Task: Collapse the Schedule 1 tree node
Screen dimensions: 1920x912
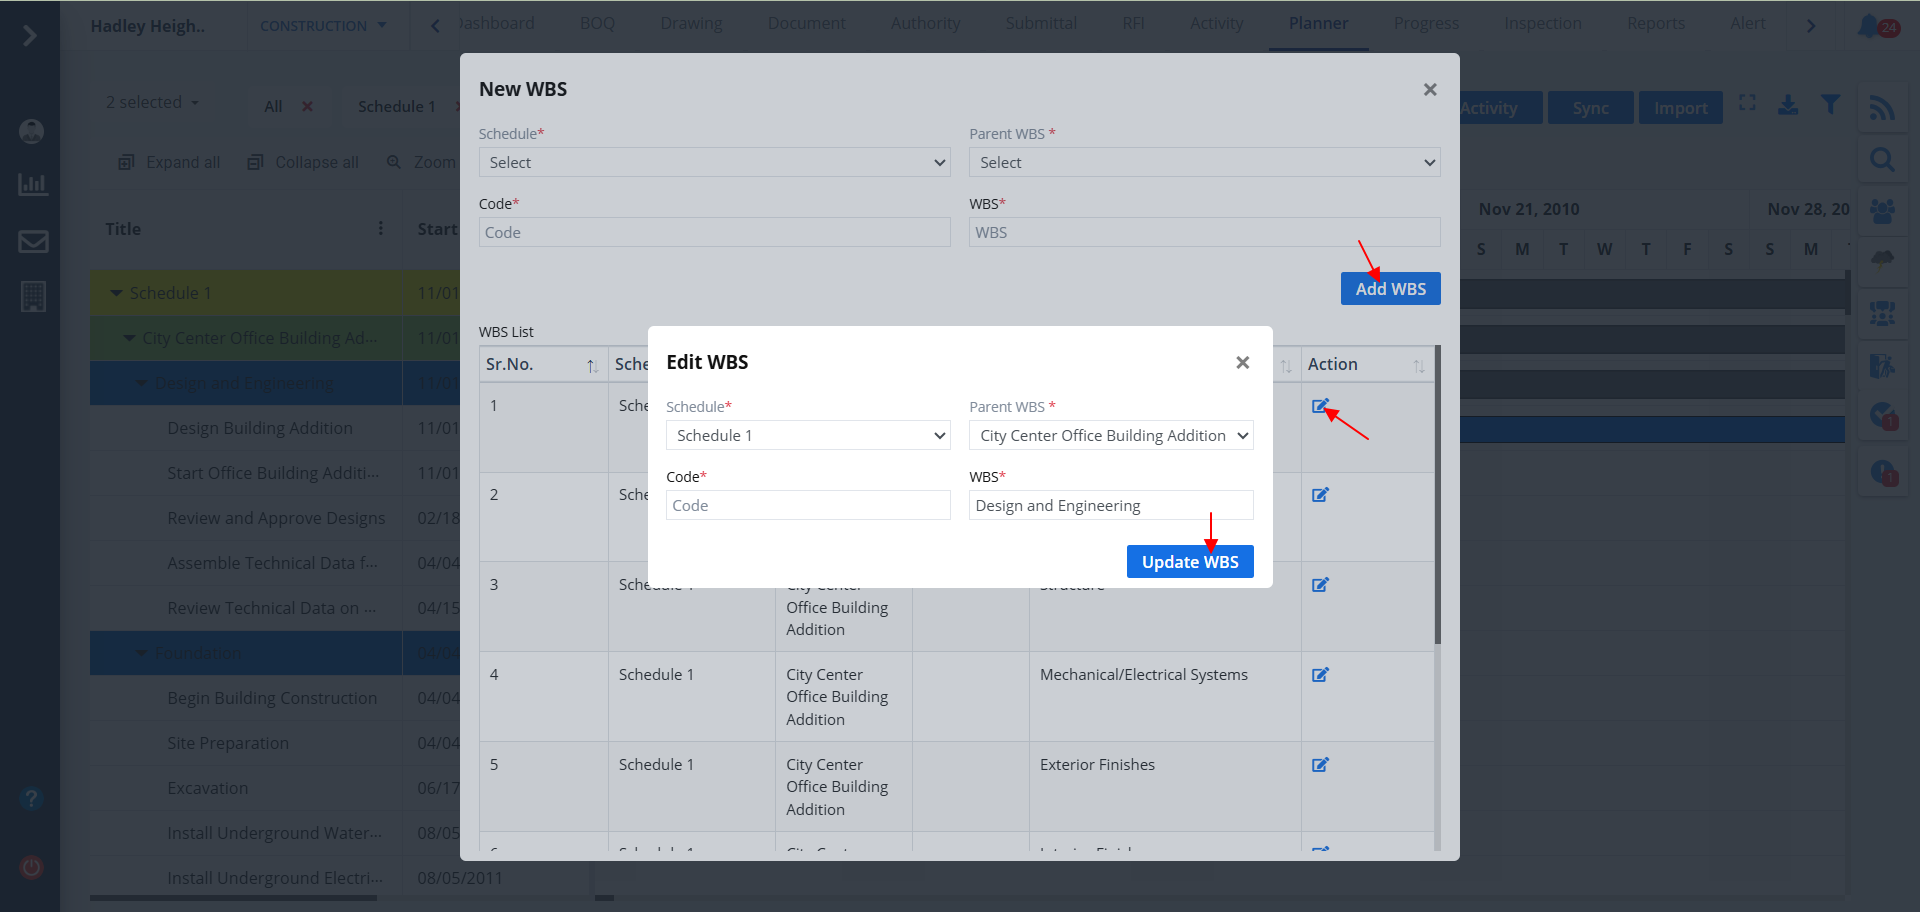Action: pos(117,293)
